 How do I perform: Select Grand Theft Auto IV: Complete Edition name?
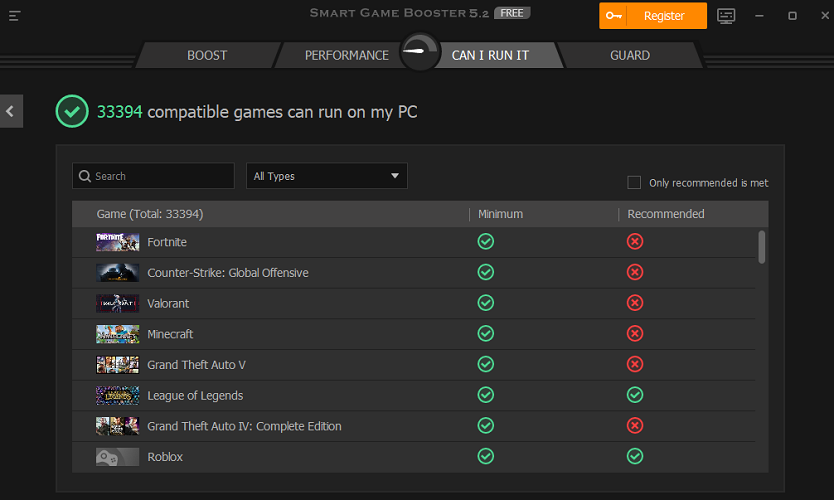244,426
